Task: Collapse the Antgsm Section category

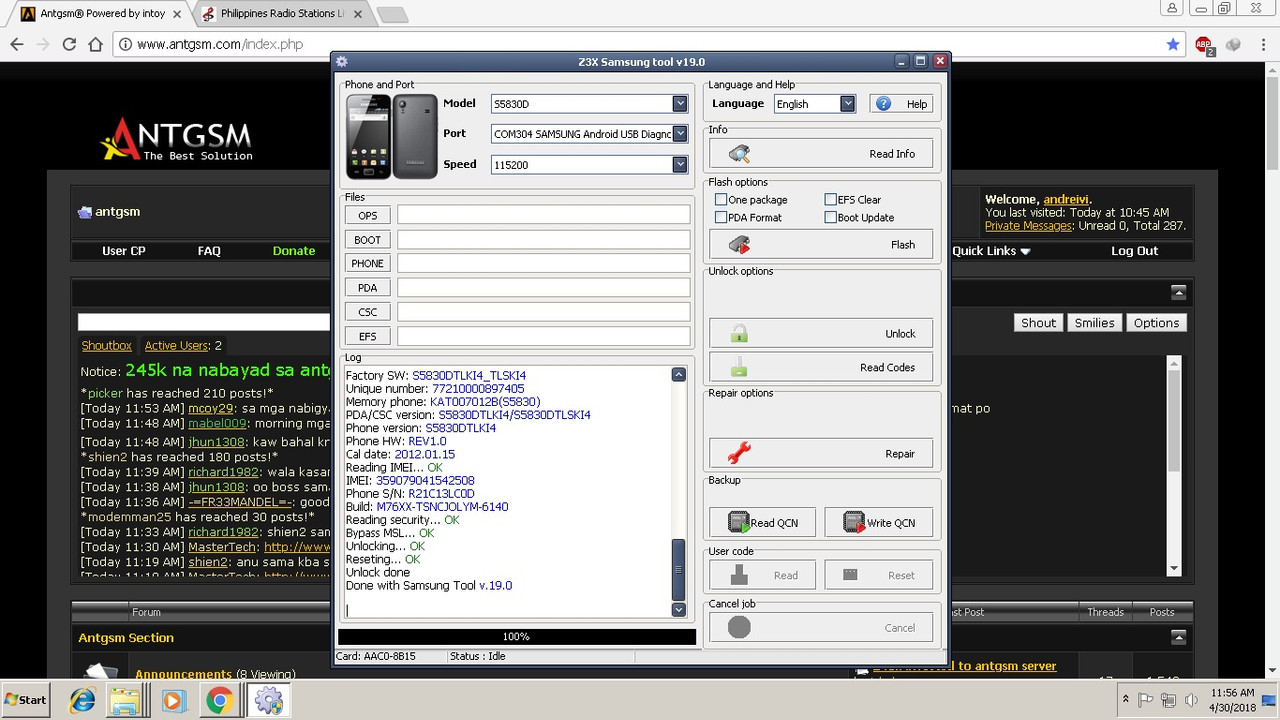Action: pyautogui.click(x=1179, y=638)
